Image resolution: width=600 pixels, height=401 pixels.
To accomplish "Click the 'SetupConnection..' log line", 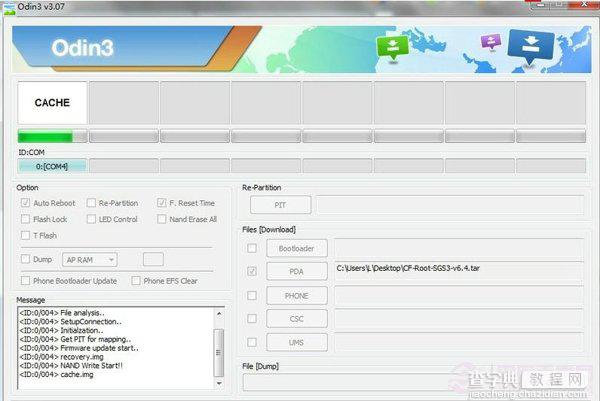I will [x=70, y=321].
